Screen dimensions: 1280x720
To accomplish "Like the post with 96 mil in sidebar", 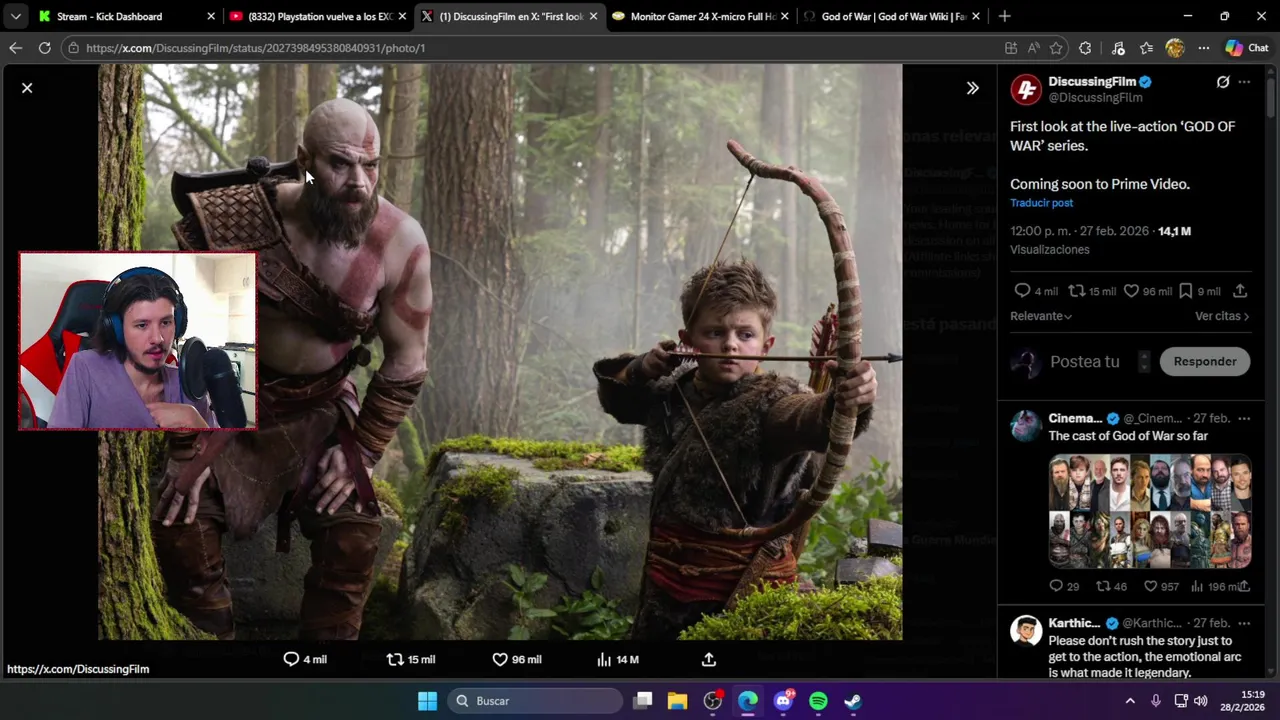I will pos(1147,291).
